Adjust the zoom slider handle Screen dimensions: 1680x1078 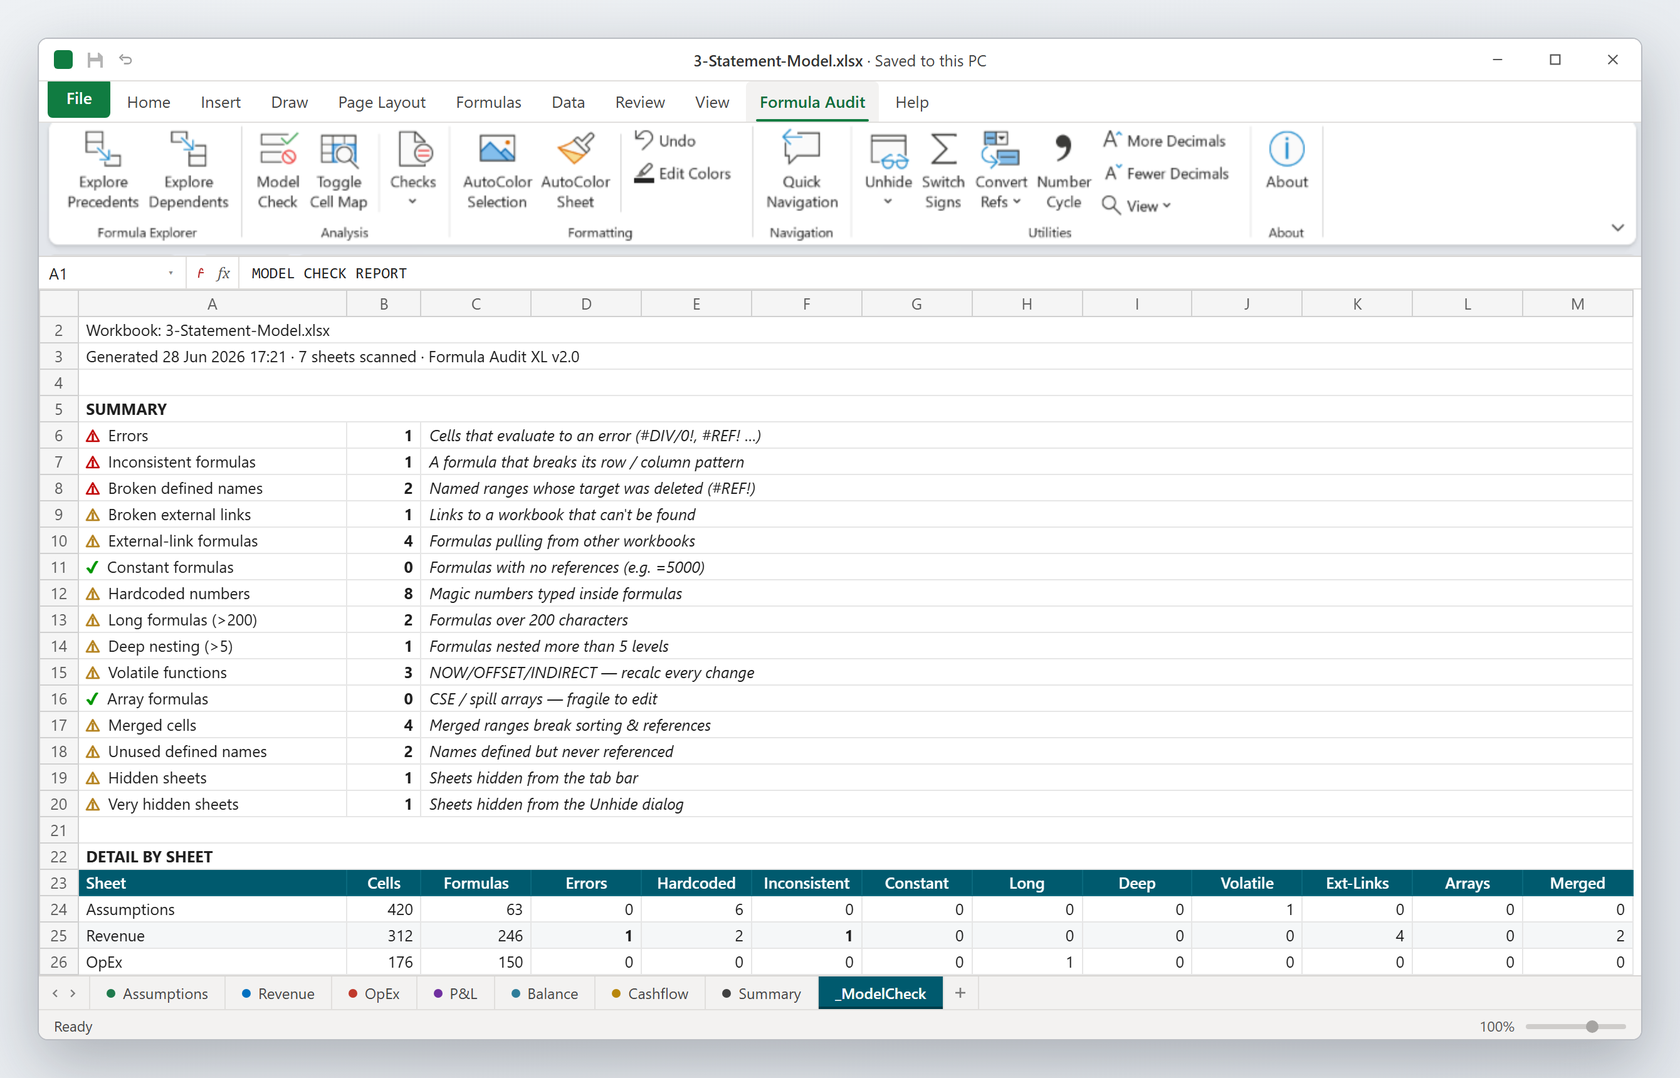click(1592, 1026)
